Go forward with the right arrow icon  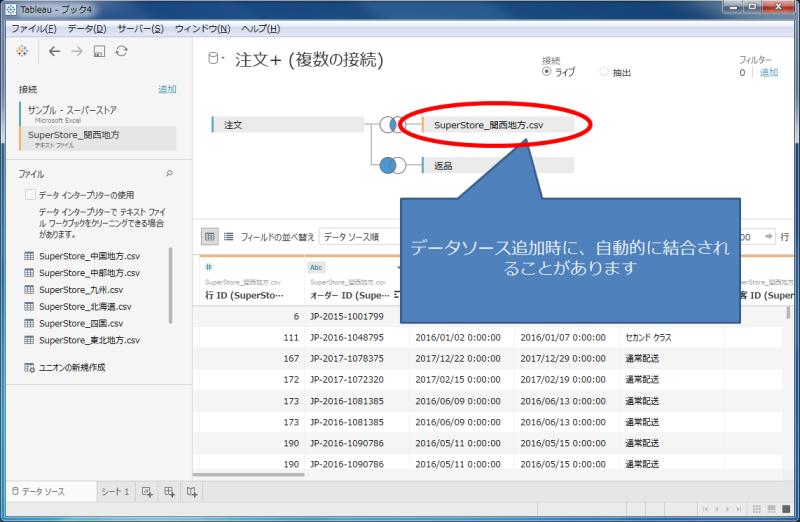tap(77, 51)
